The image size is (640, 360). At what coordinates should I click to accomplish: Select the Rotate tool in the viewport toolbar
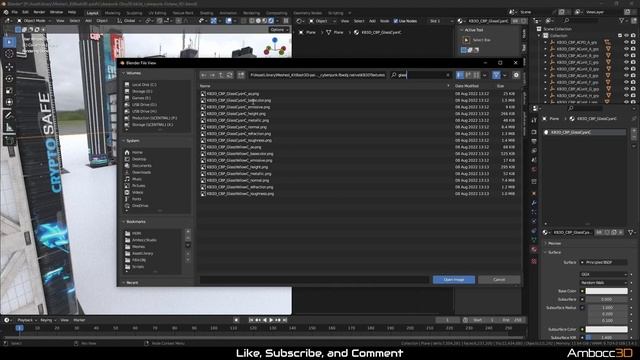point(9,78)
